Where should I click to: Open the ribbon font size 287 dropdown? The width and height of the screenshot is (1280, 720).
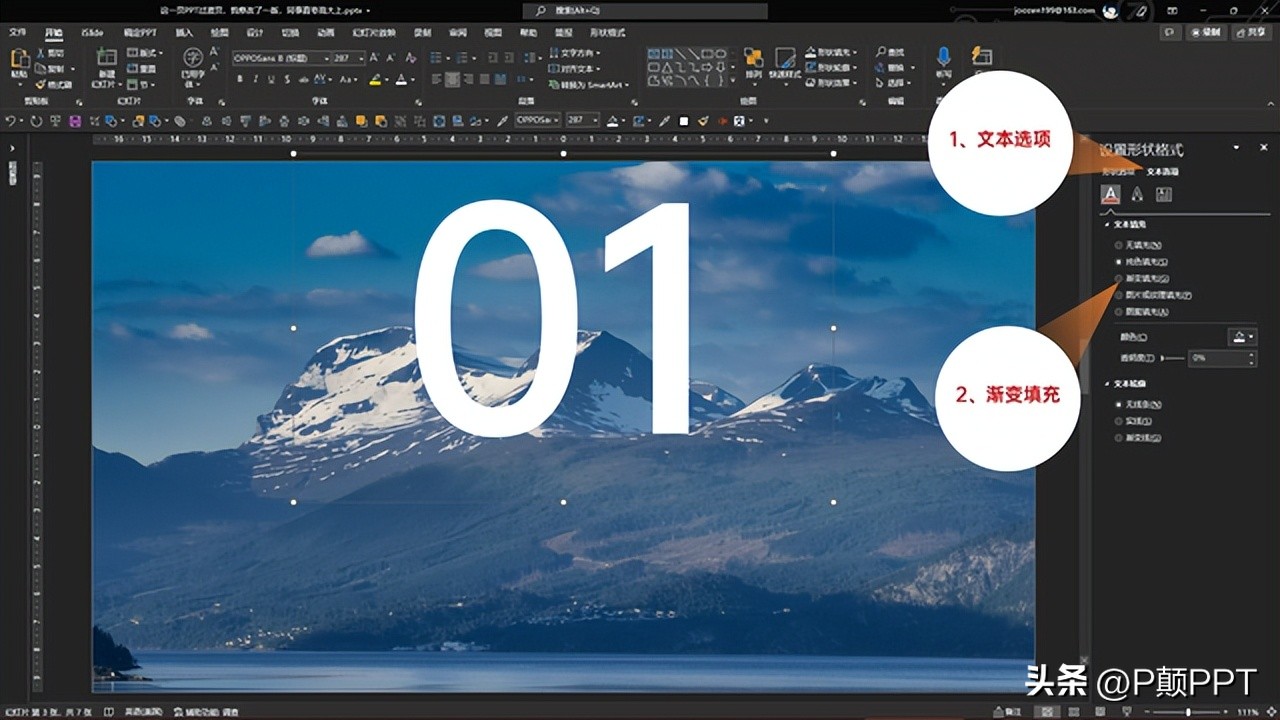point(362,58)
